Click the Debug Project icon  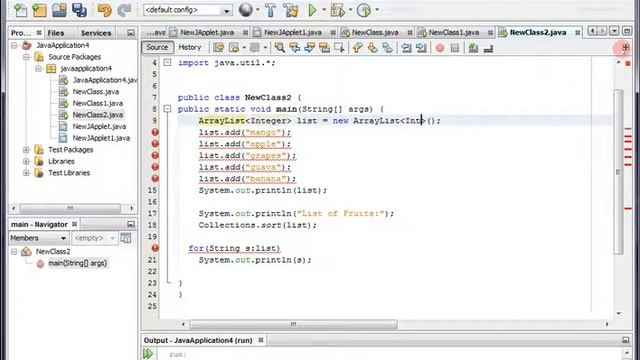pos(338,10)
